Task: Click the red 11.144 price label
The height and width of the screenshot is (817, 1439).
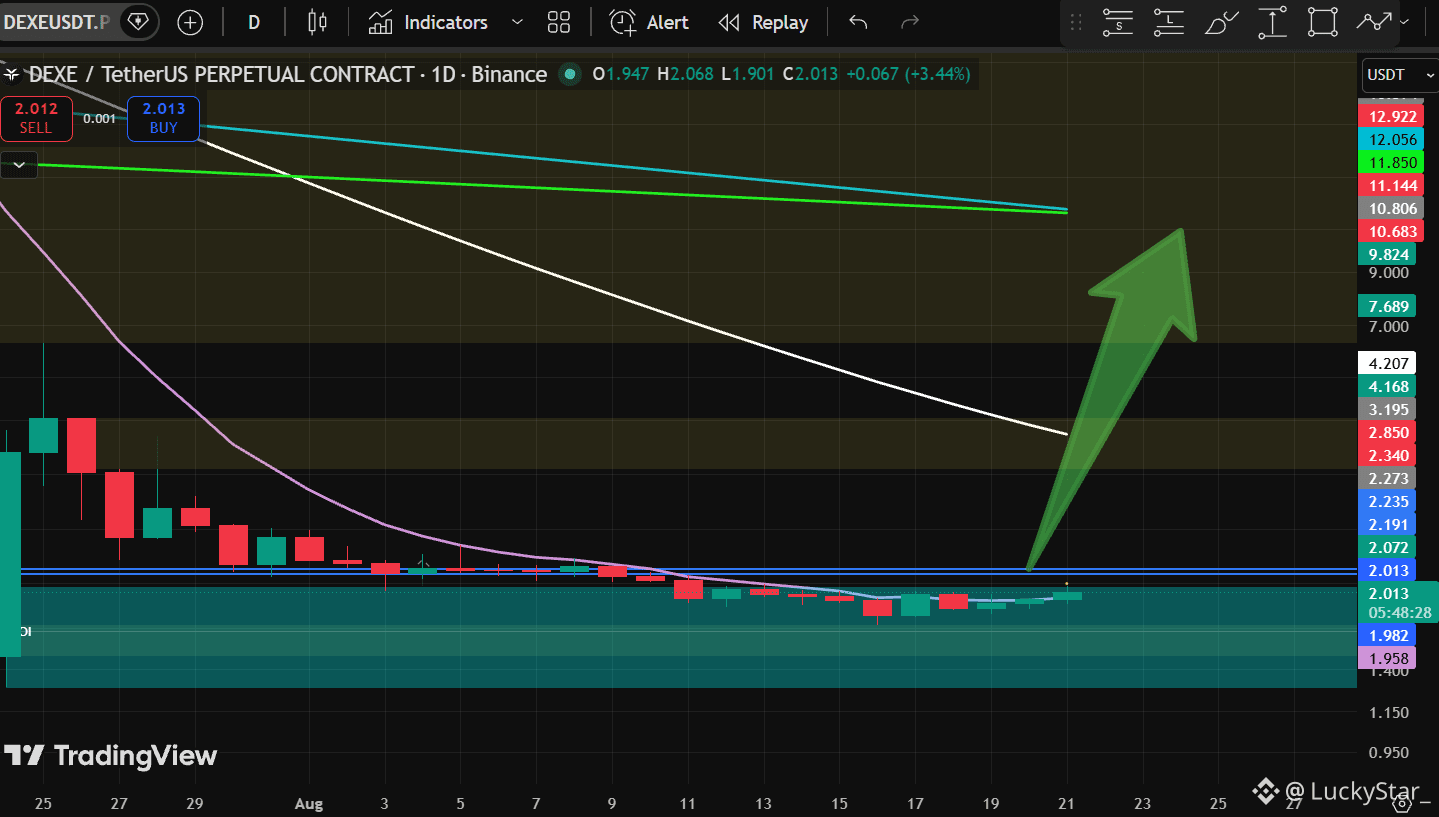Action: pos(1393,186)
